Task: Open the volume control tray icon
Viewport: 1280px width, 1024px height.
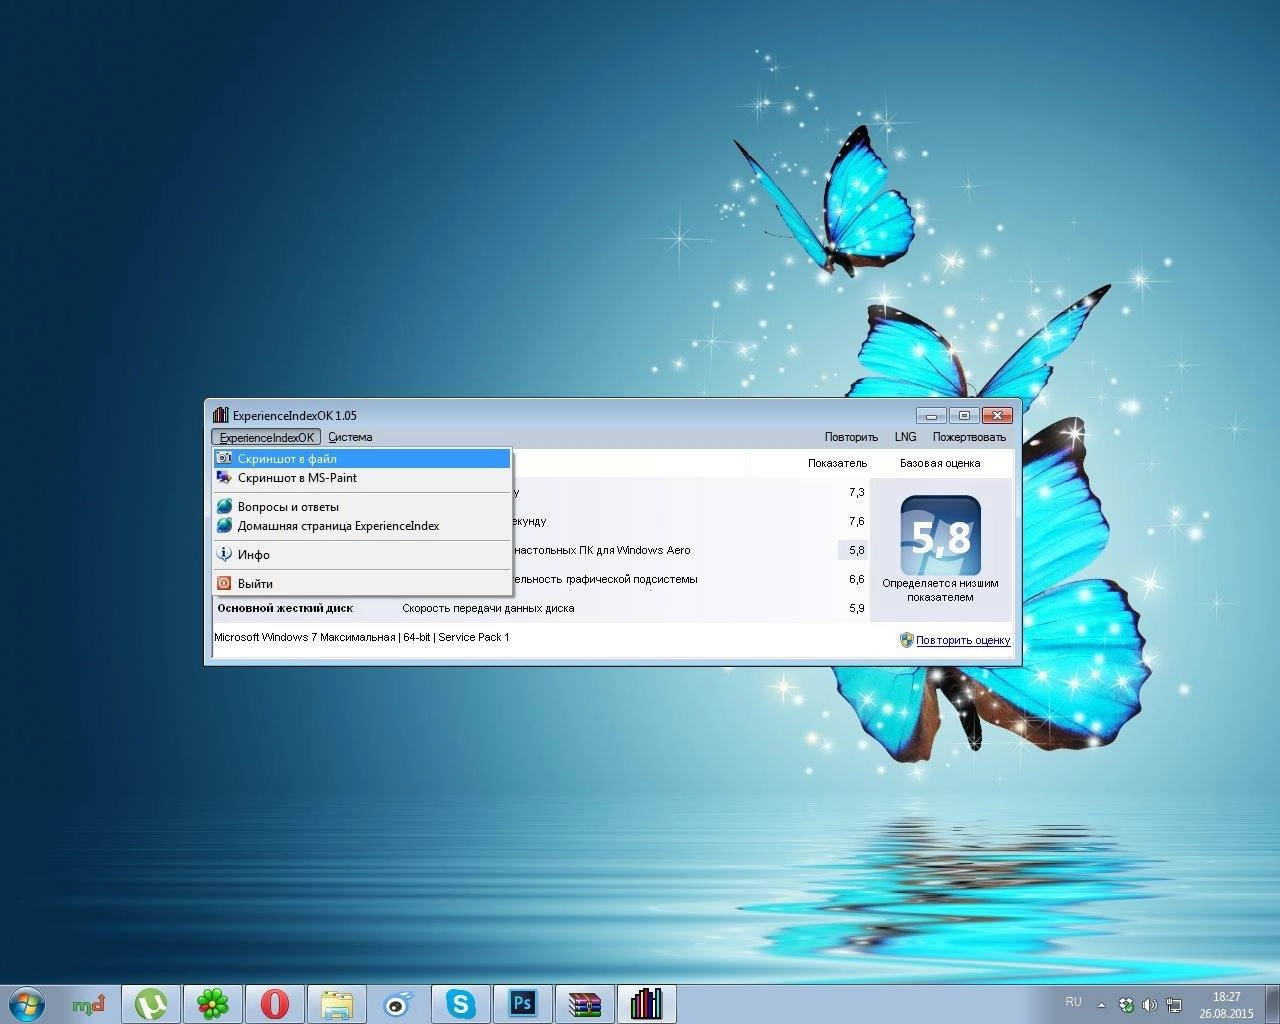Action: click(x=1150, y=1005)
